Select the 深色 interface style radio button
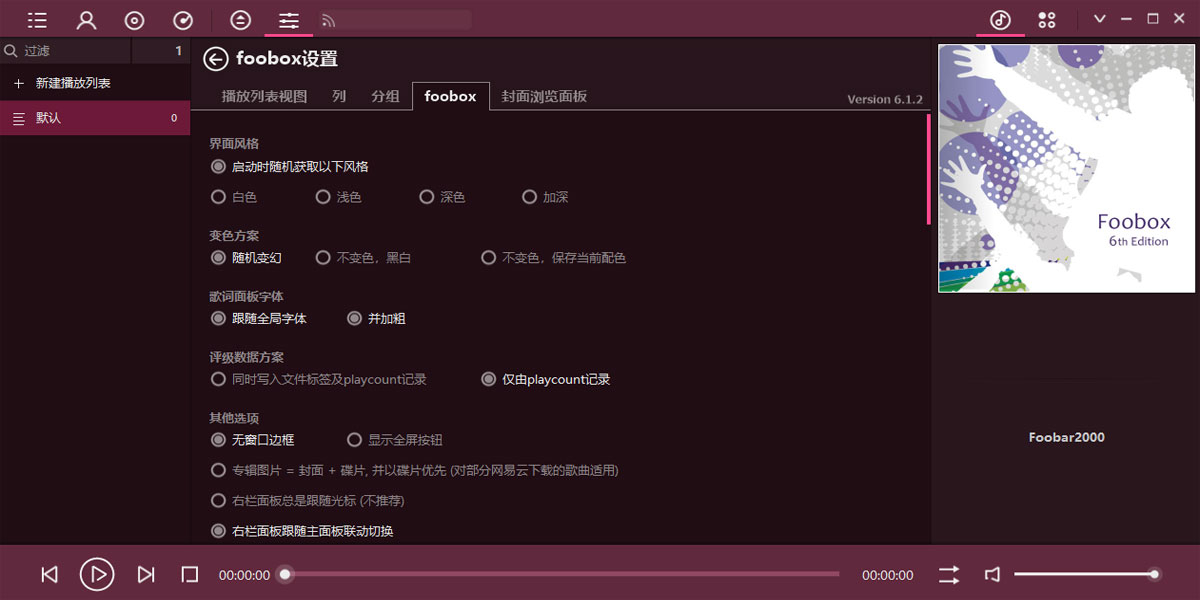The image size is (1200, 600). point(427,196)
